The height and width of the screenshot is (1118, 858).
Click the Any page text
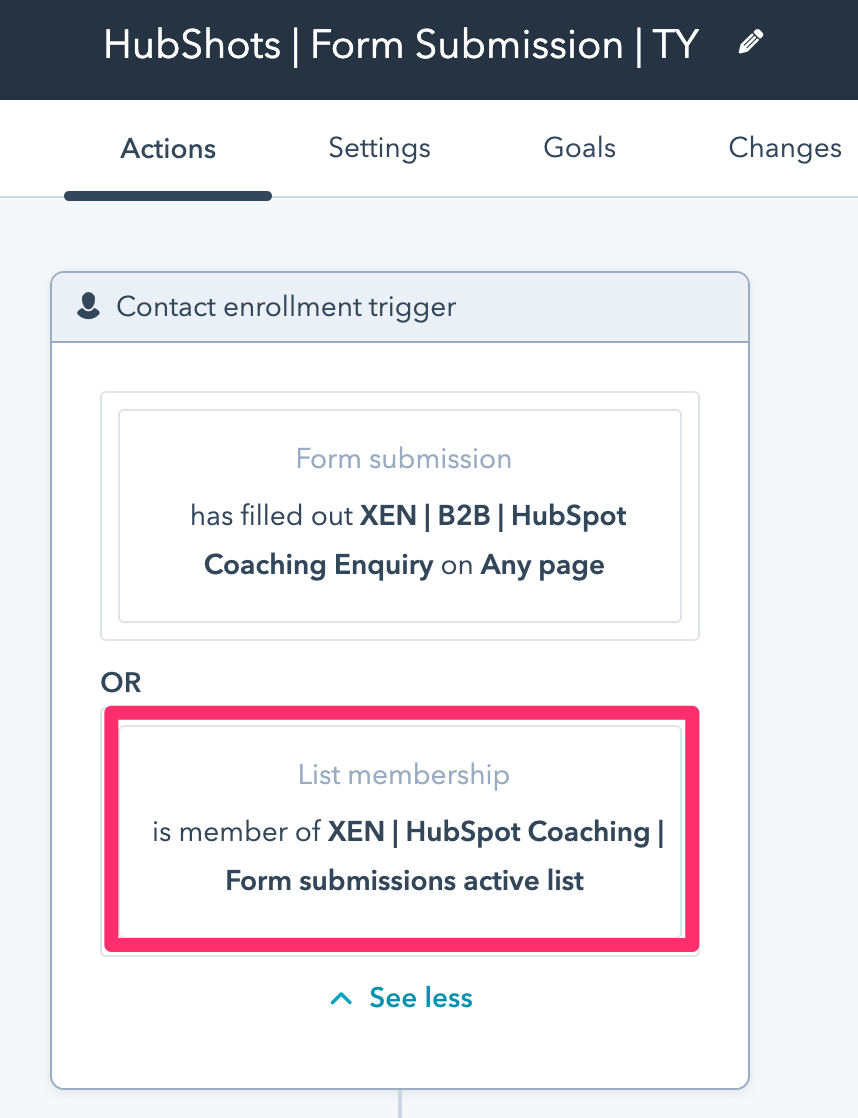click(542, 565)
